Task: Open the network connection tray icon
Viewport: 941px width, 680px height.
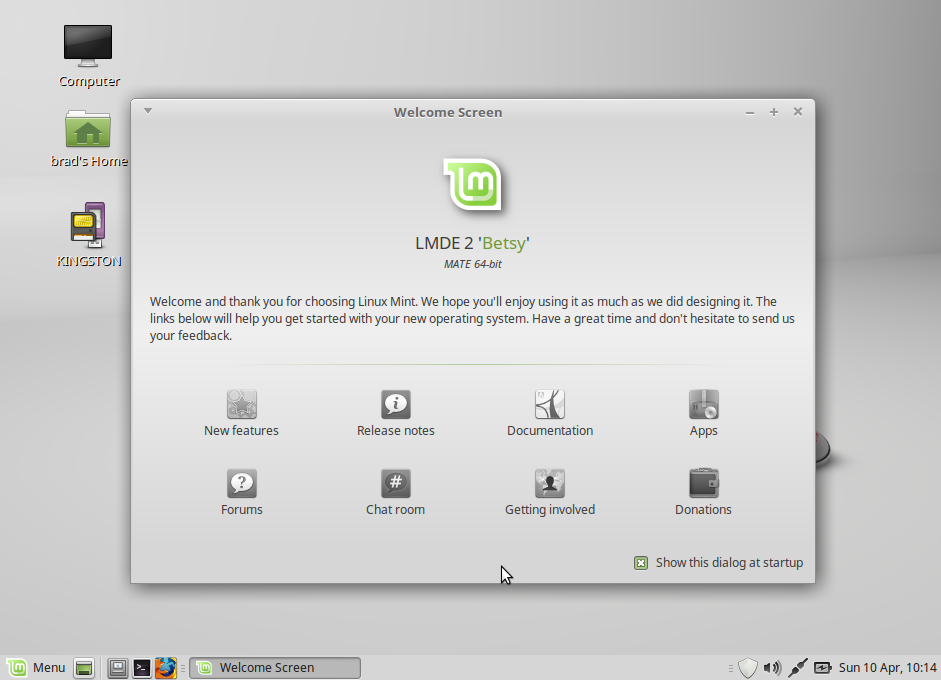Action: pos(798,667)
